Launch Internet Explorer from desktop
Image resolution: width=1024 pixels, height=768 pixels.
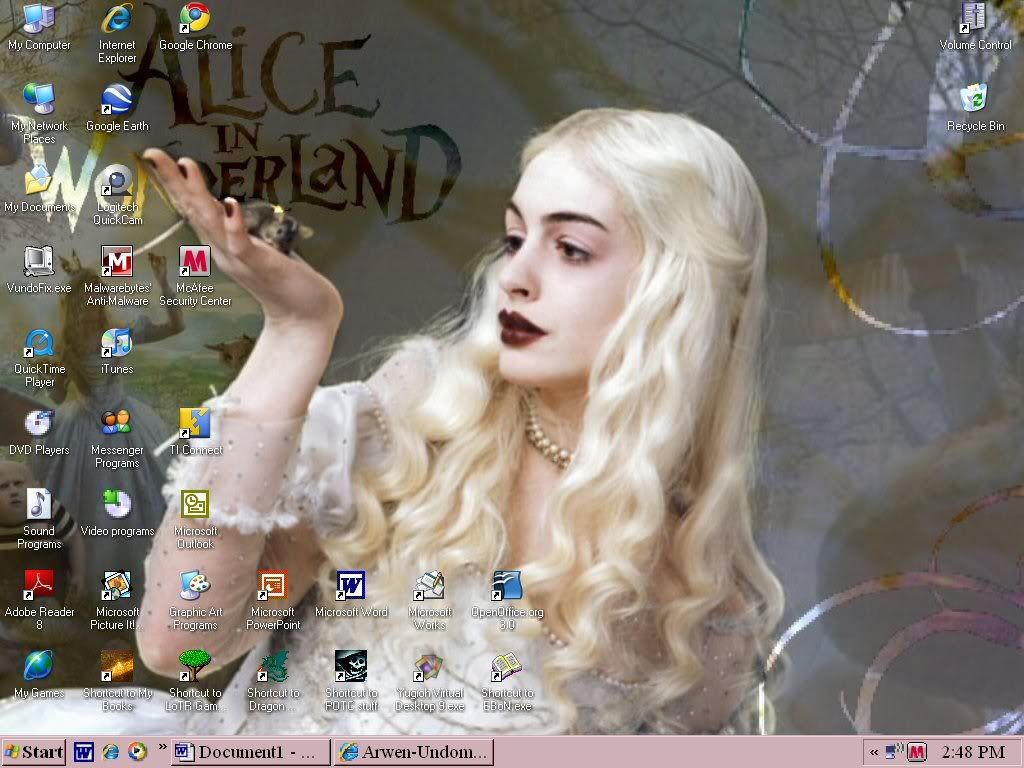point(117,34)
